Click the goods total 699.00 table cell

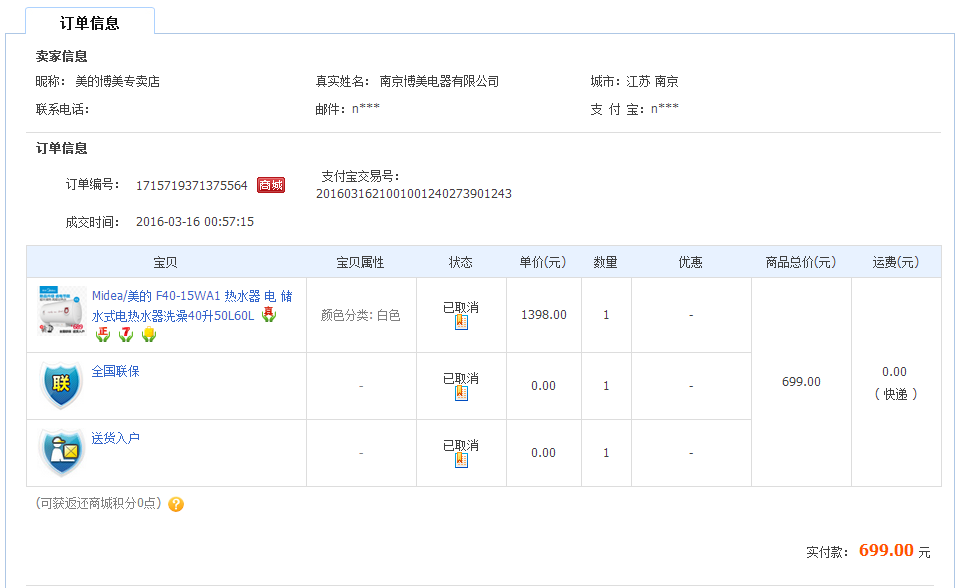click(x=801, y=381)
